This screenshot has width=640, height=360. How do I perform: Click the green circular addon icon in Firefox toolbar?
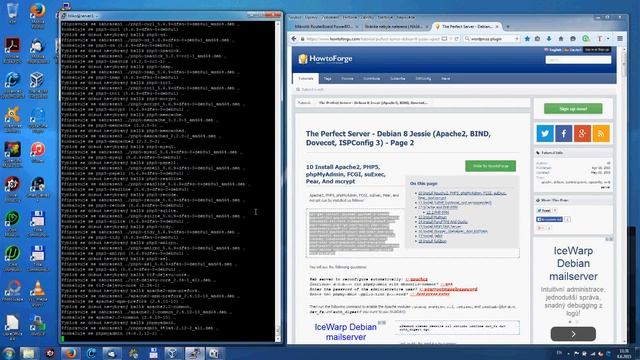[x=586, y=39]
